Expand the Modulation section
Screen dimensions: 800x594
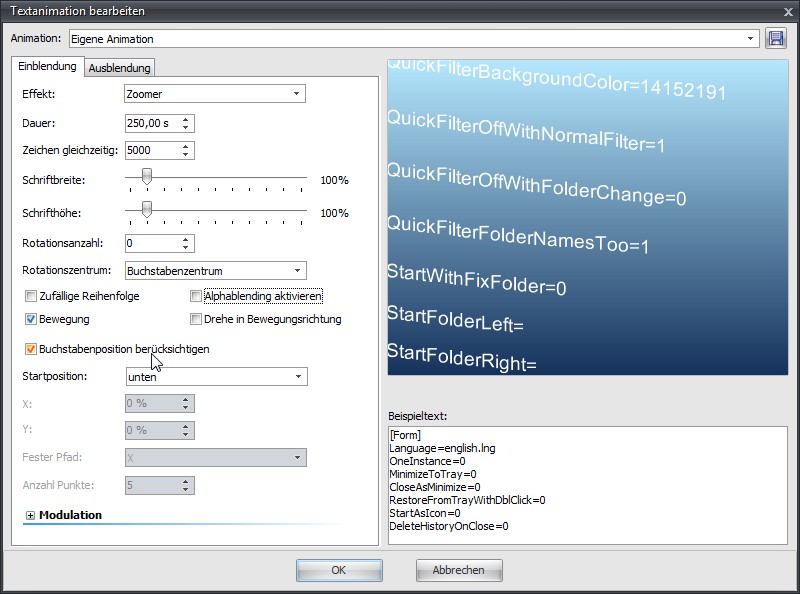[x=31, y=516]
